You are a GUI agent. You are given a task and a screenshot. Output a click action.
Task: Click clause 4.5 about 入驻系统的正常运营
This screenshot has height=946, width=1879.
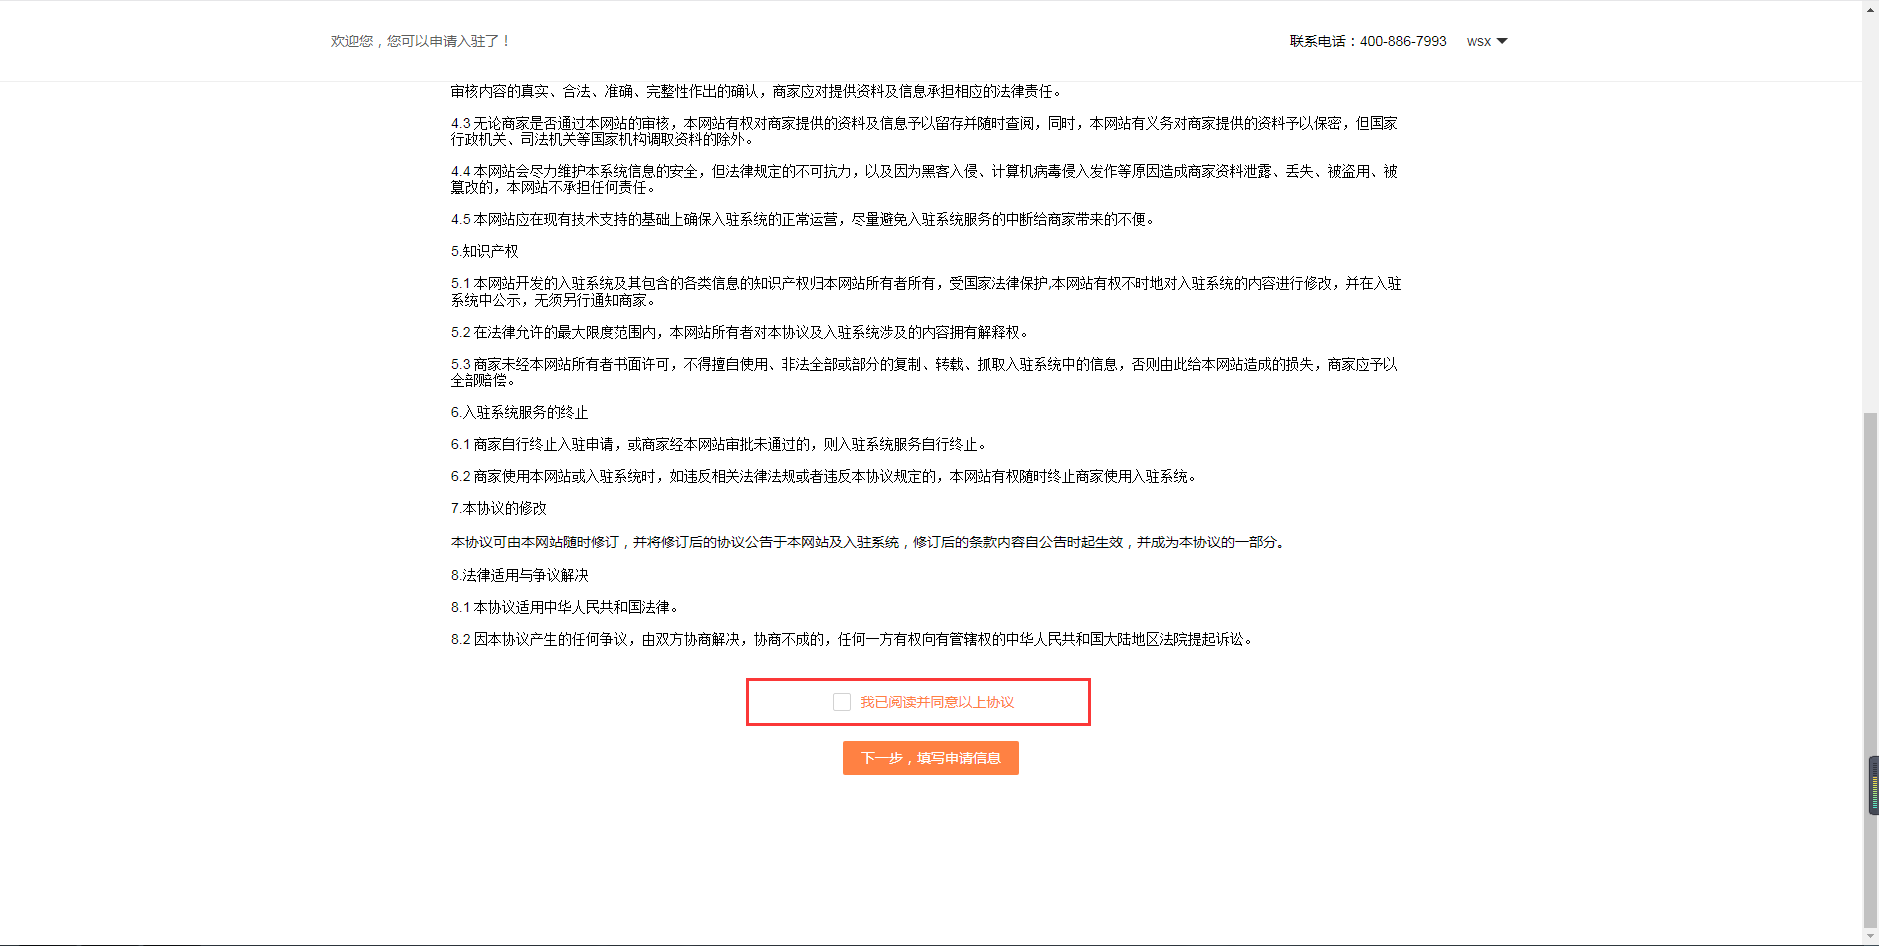[804, 219]
